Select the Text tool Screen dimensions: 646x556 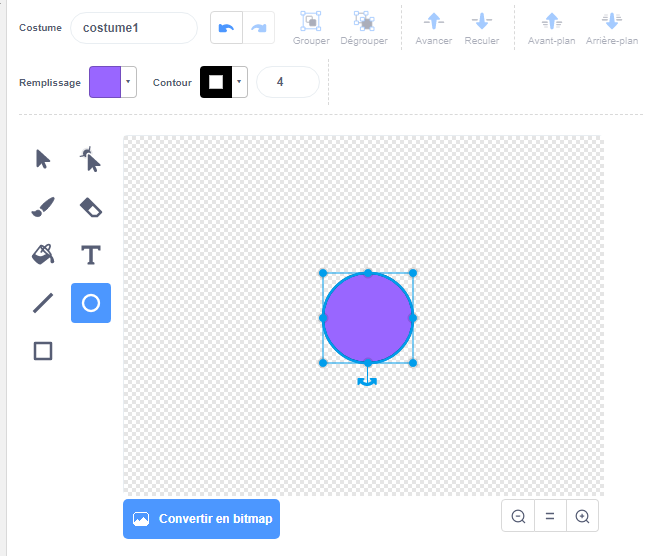click(x=91, y=255)
